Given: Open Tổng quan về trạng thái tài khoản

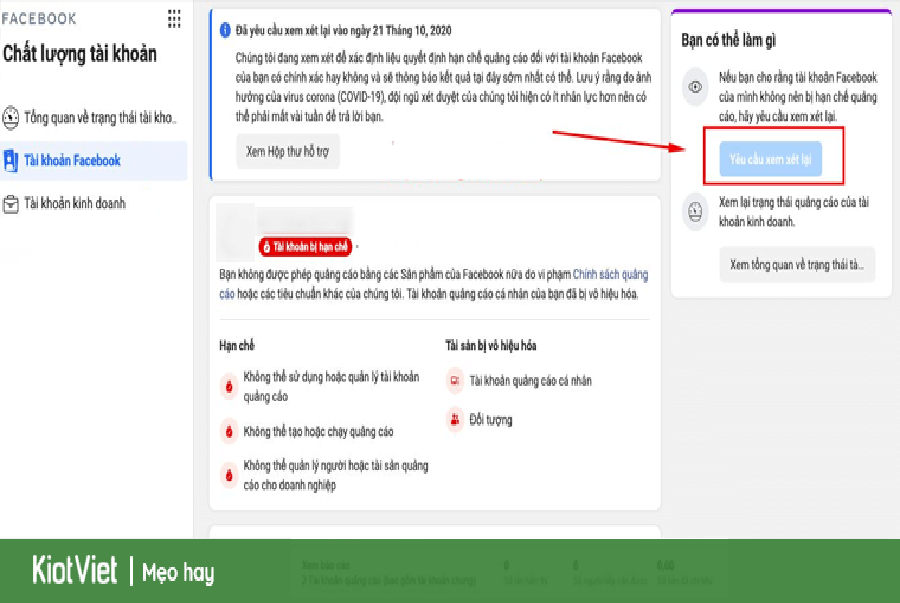Looking at the screenshot, I should coord(93,118).
